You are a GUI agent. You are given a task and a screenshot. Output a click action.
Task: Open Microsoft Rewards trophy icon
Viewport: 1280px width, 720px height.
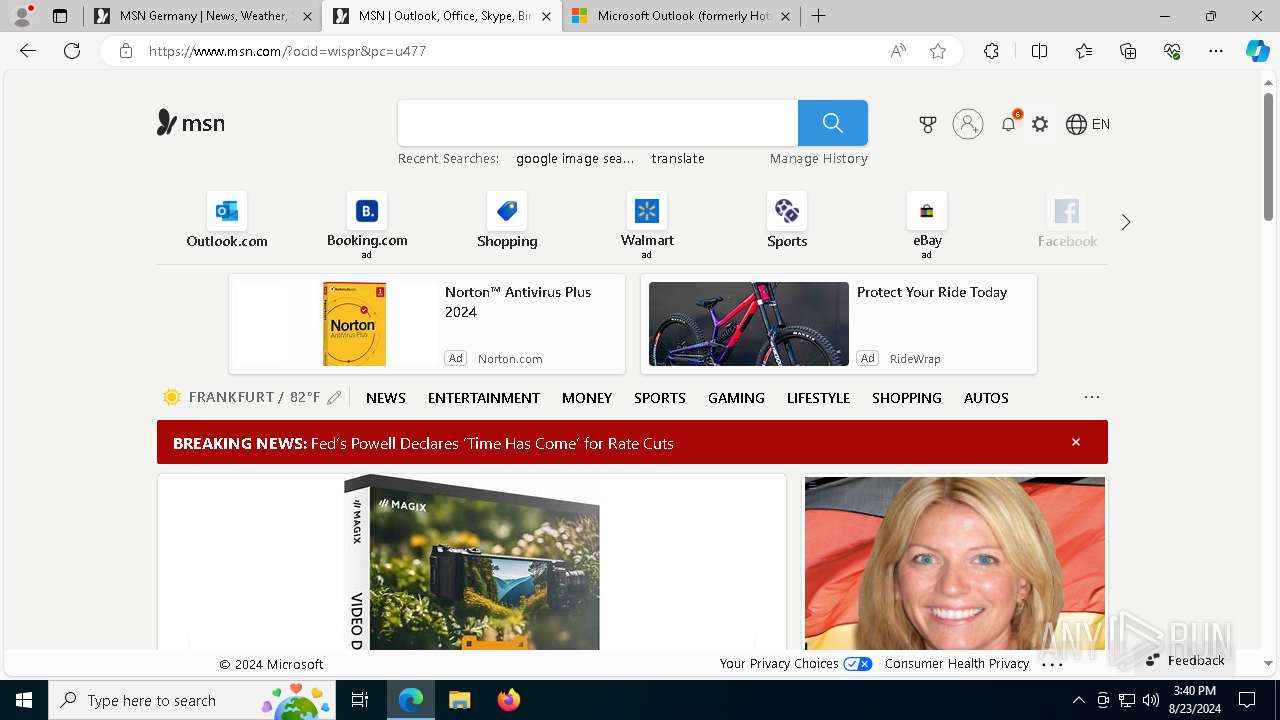(x=928, y=124)
